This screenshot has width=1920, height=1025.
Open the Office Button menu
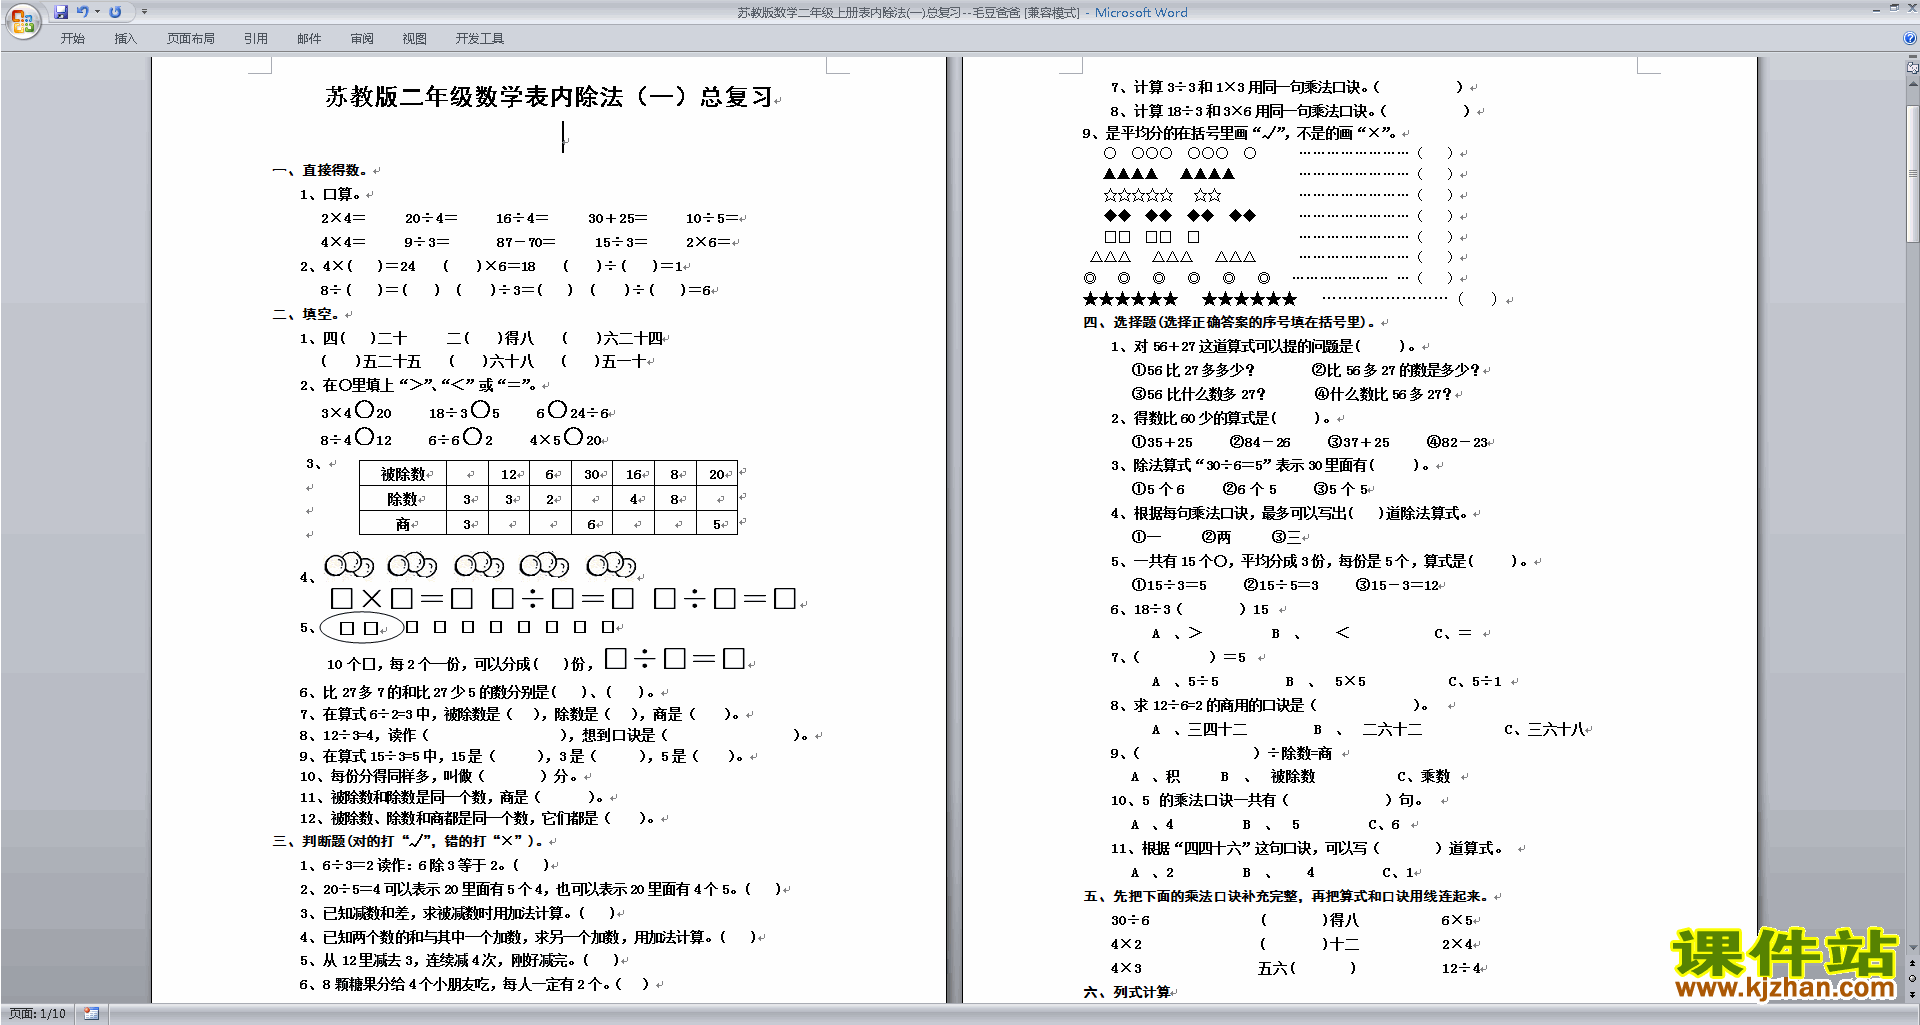click(22, 20)
